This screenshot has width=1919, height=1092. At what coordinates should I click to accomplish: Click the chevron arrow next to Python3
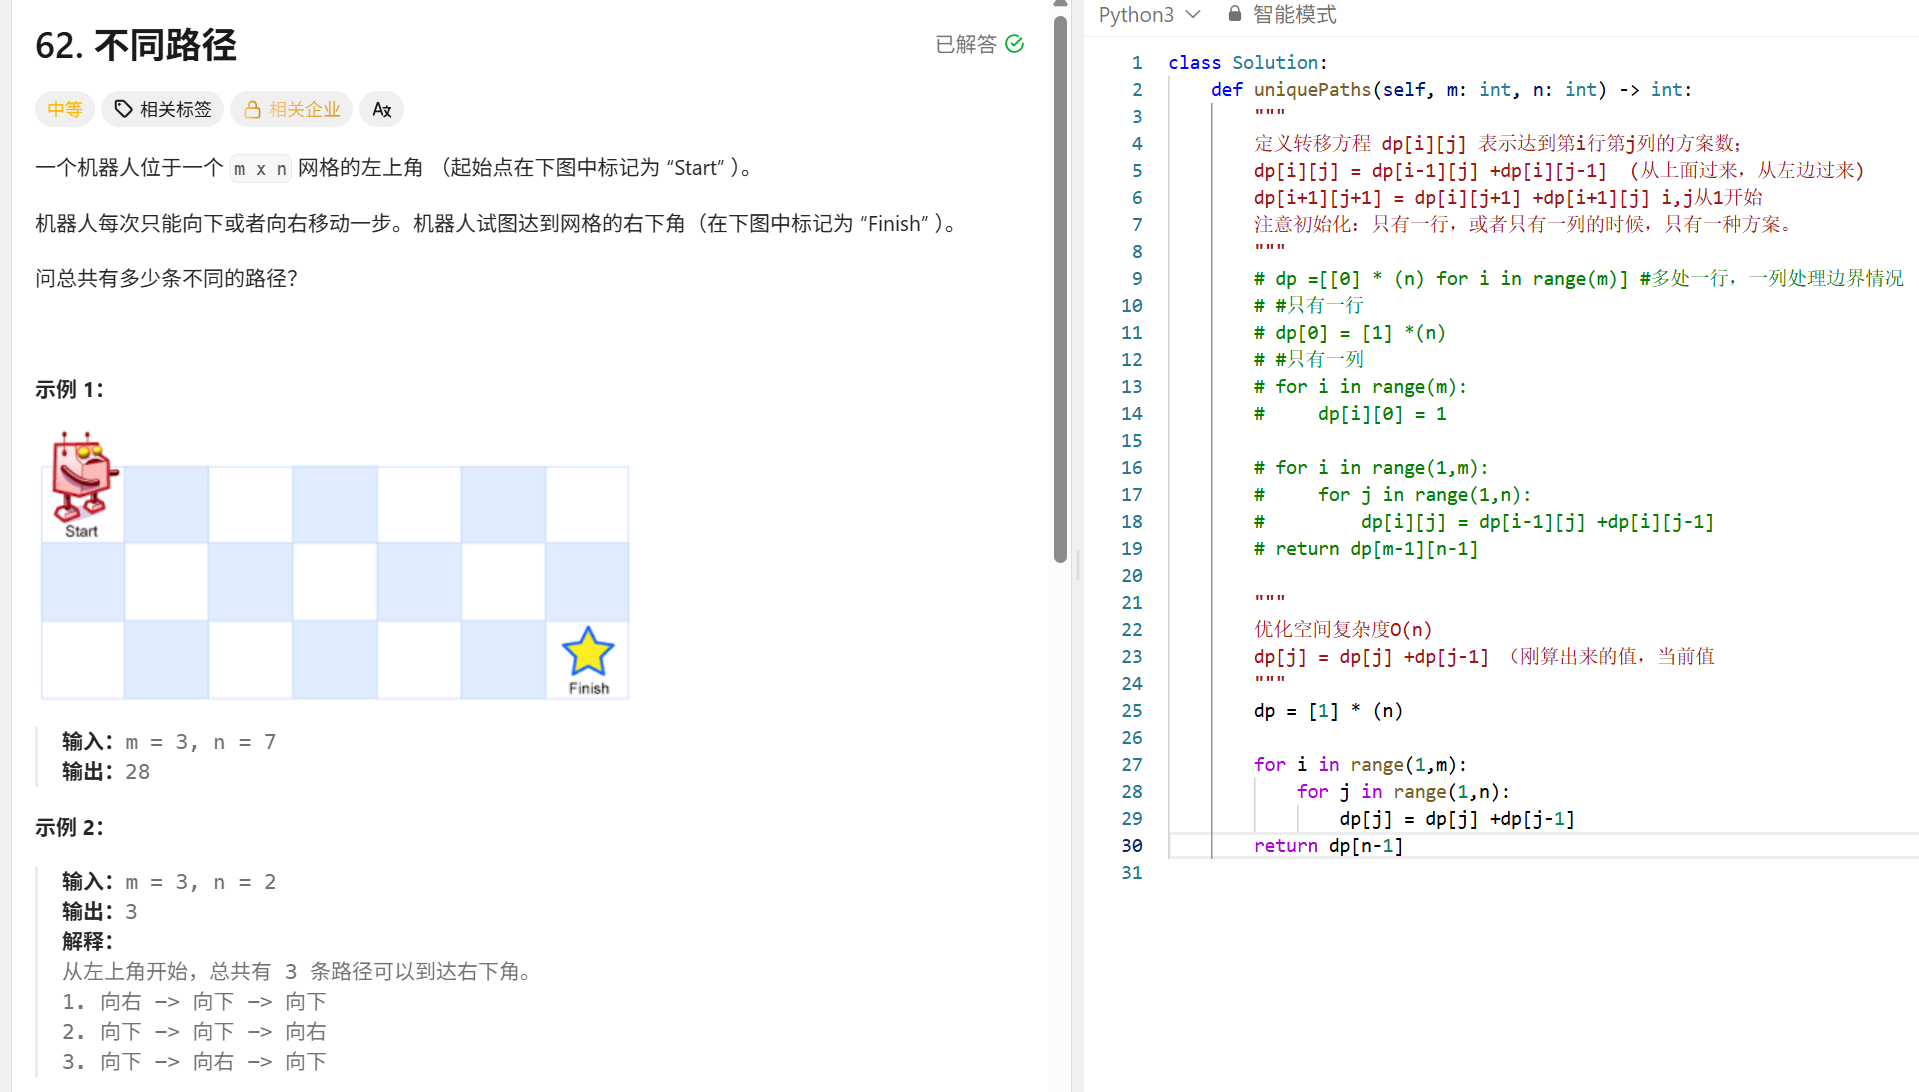[1193, 14]
